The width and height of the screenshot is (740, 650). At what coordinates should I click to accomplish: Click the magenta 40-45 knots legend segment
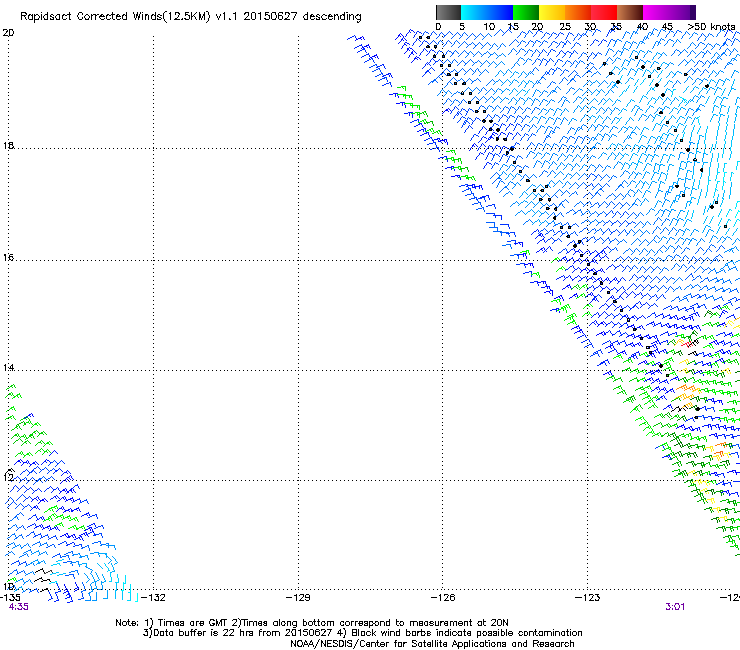(x=656, y=12)
